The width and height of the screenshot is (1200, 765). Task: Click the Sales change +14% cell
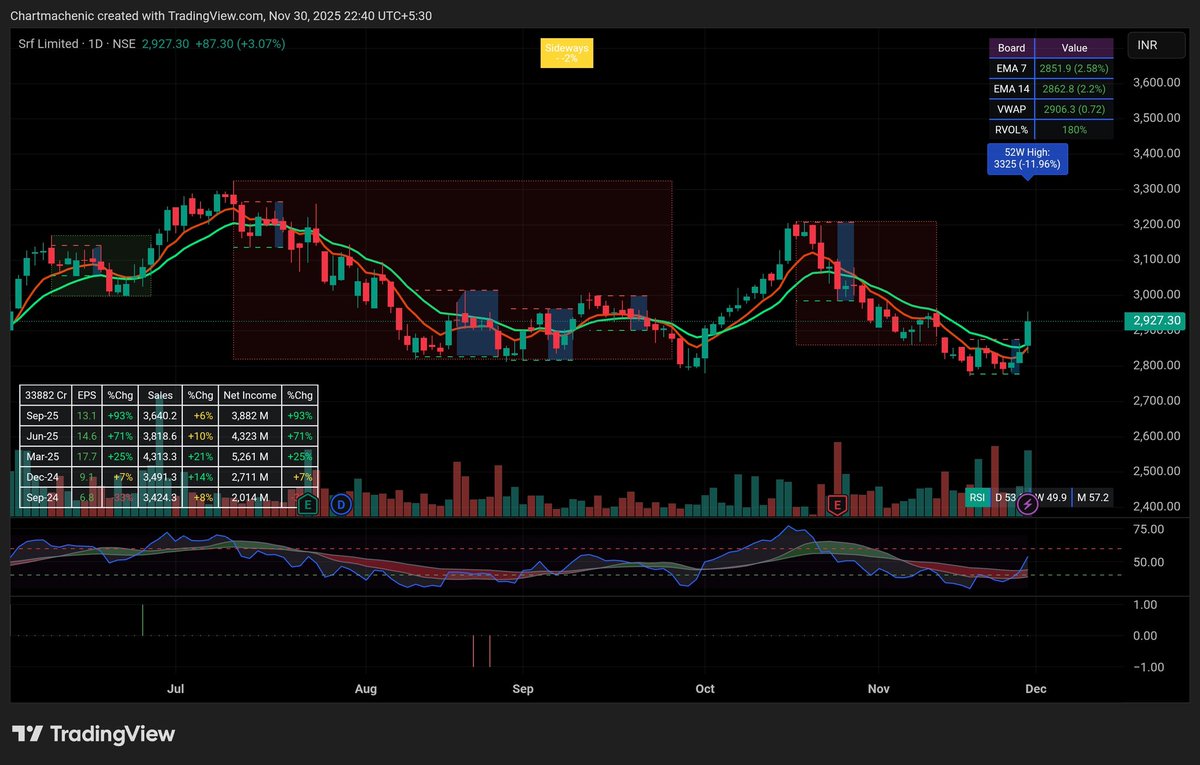pyautogui.click(x=201, y=477)
